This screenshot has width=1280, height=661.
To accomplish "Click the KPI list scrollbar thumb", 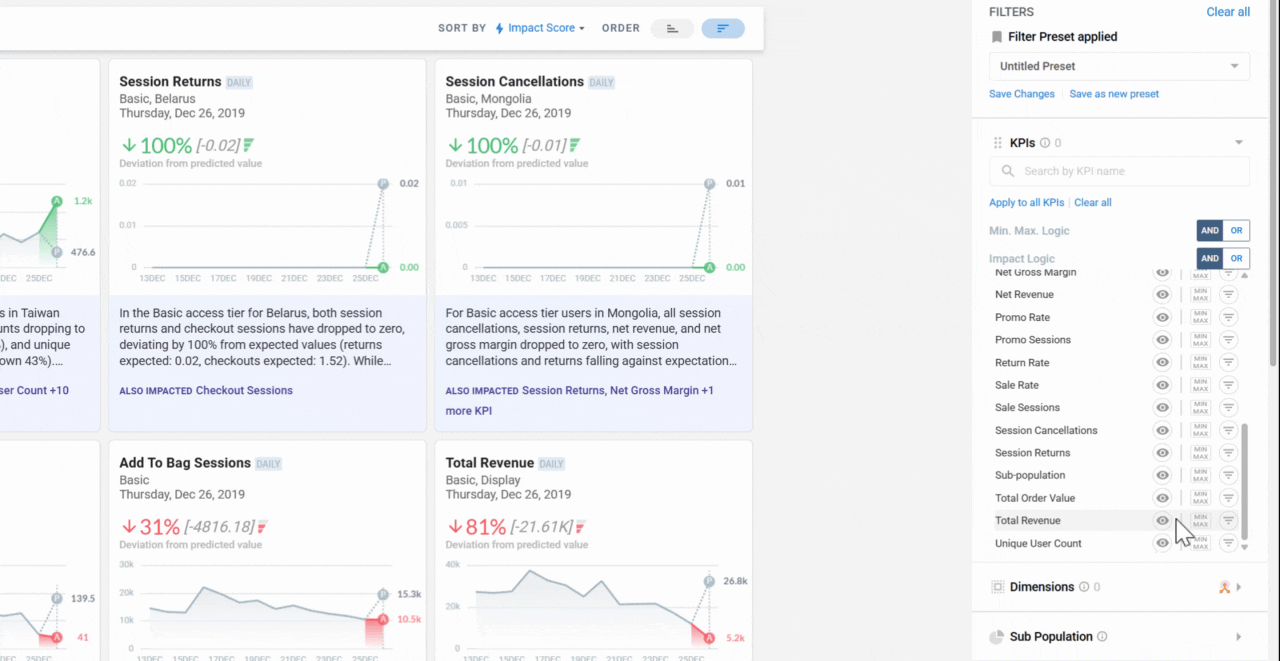I will click(1245, 482).
